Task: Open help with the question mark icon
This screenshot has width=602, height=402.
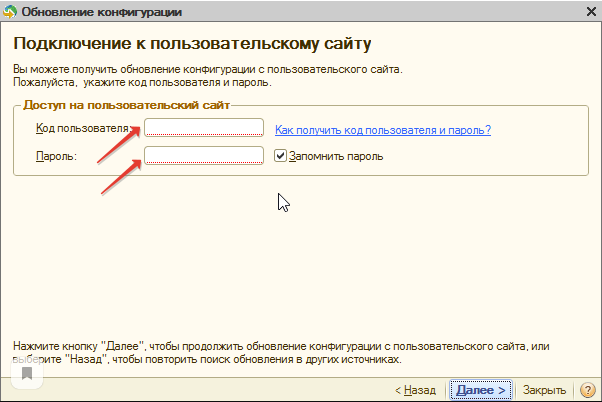Action: coord(585,390)
